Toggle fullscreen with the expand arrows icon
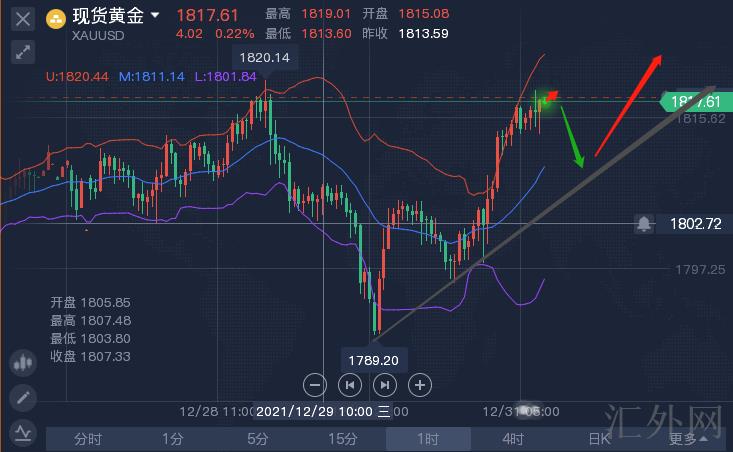Viewport: 733px width, 452px height. [22, 53]
